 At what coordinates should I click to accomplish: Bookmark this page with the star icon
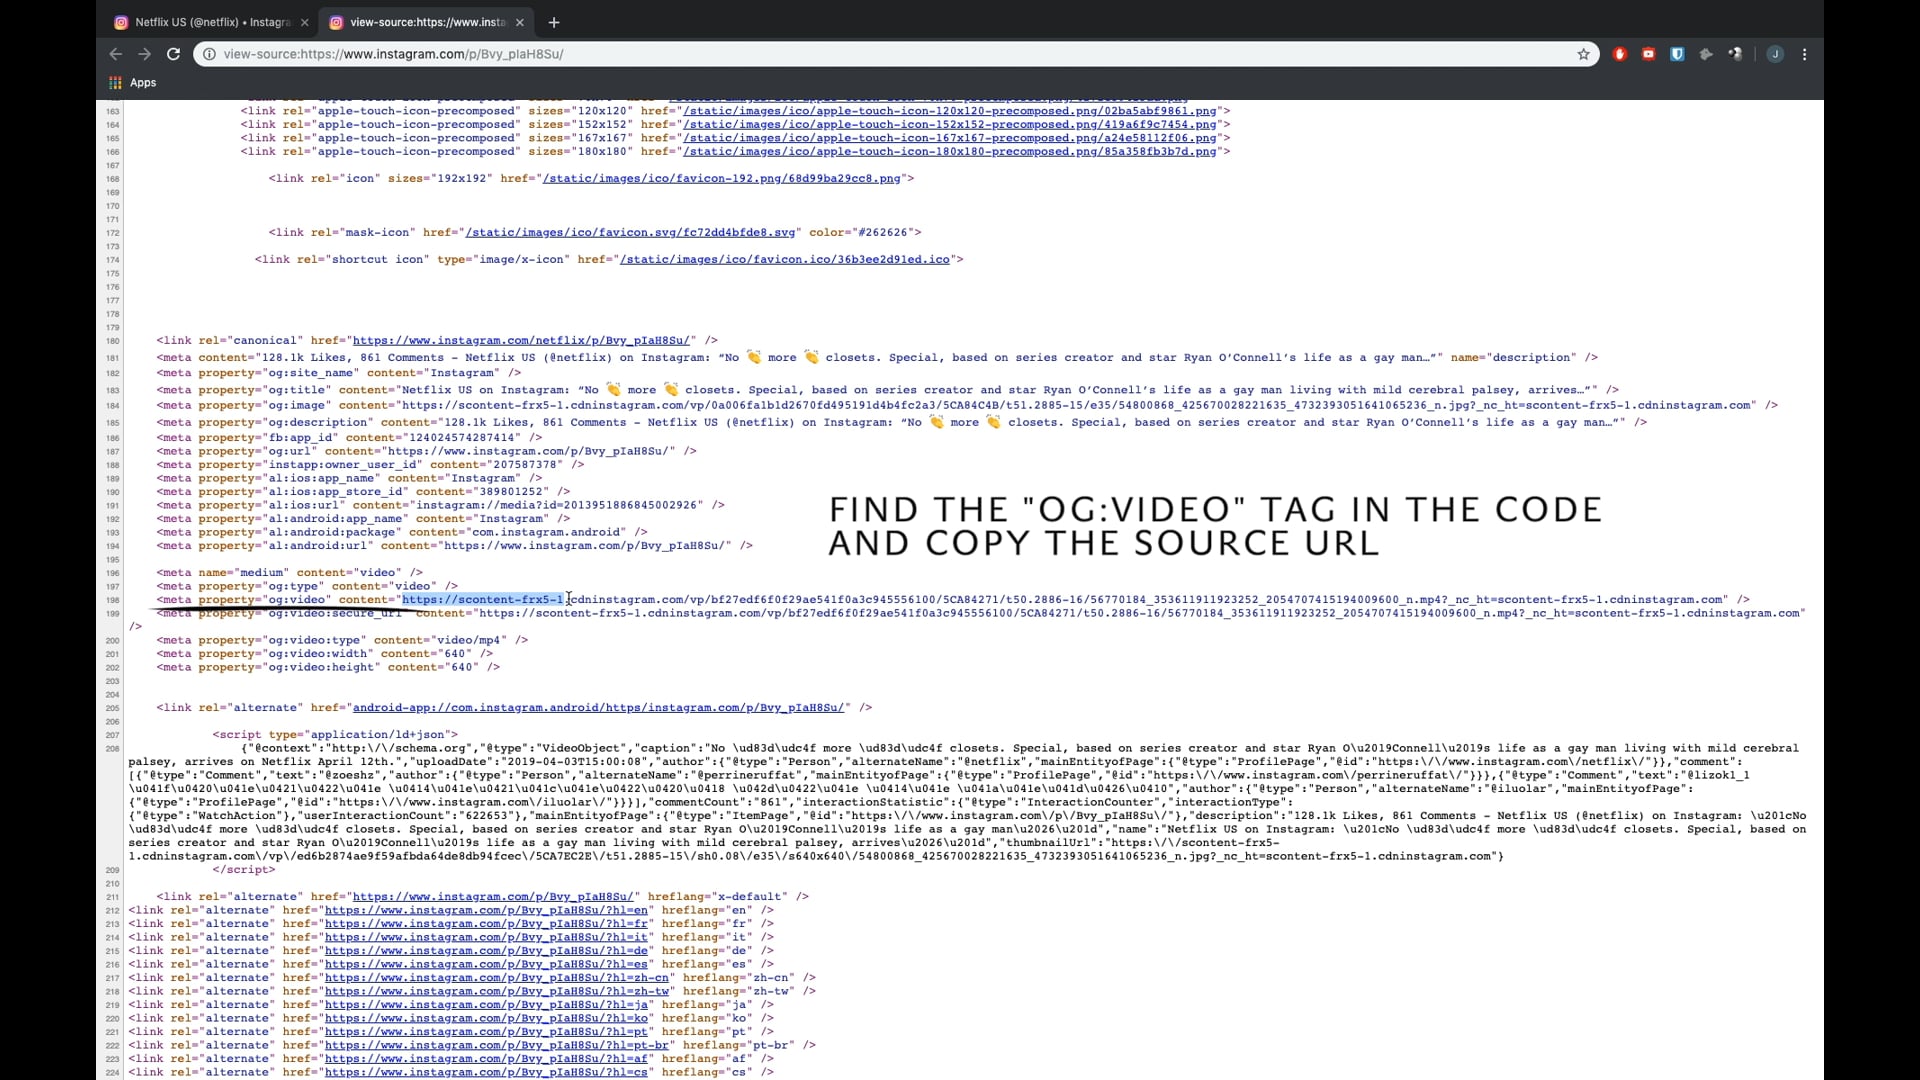pyautogui.click(x=1583, y=54)
